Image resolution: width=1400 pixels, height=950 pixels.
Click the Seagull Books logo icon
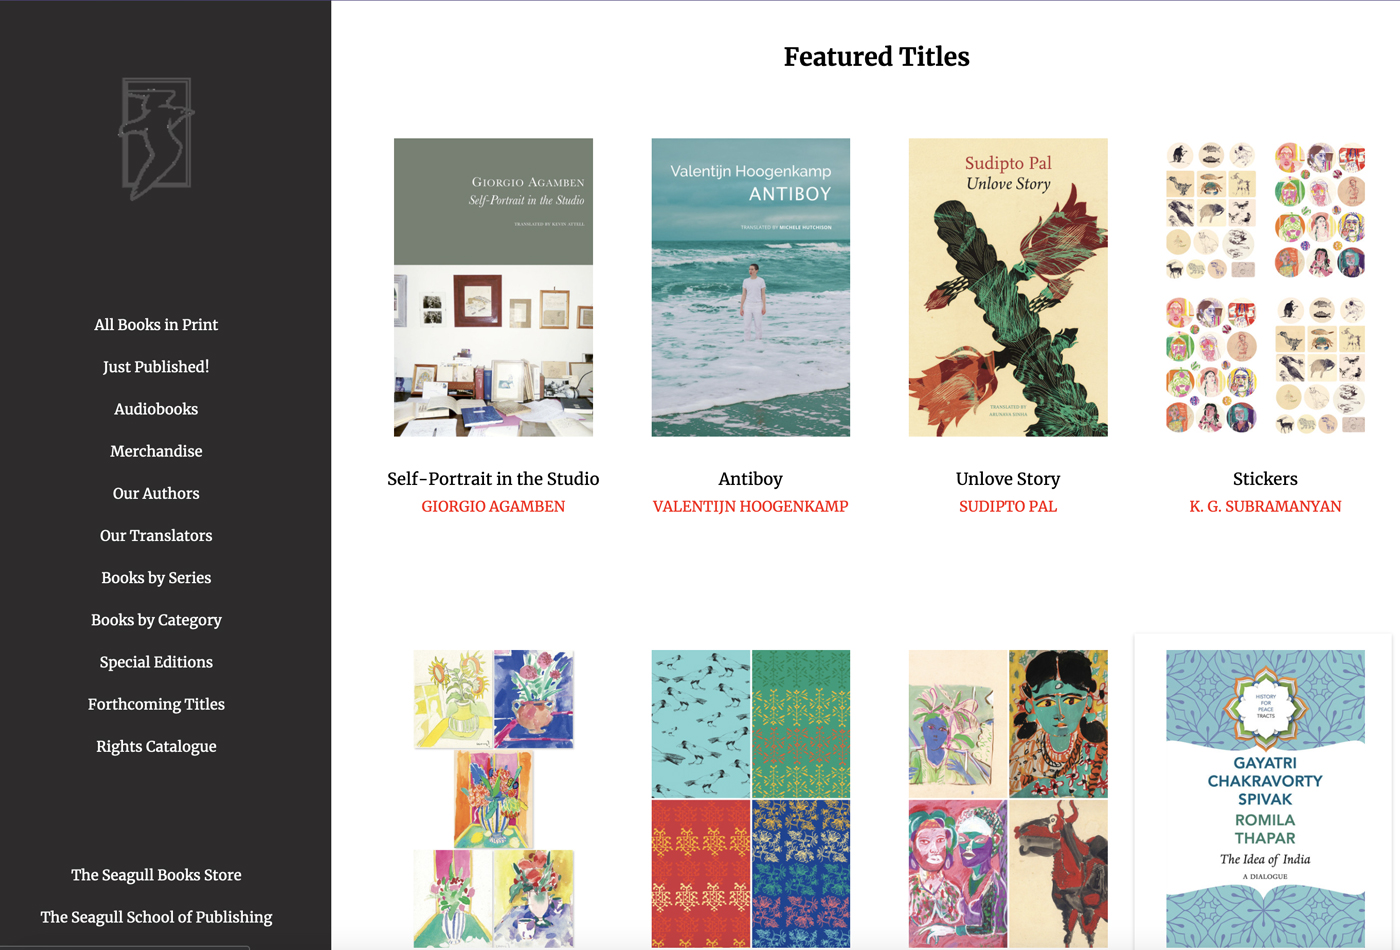point(156,138)
